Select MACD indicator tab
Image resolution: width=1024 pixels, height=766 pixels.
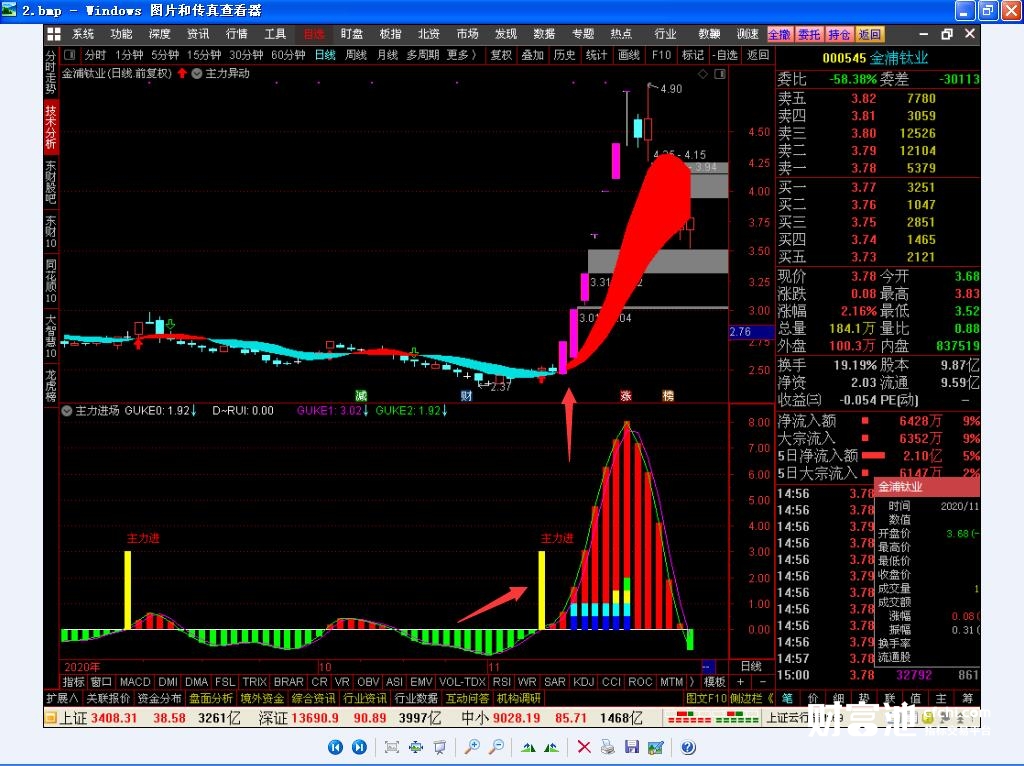(135, 682)
